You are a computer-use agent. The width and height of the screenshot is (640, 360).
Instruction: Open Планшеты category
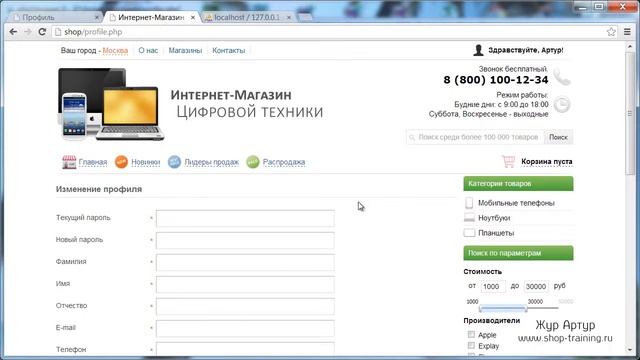click(x=496, y=233)
